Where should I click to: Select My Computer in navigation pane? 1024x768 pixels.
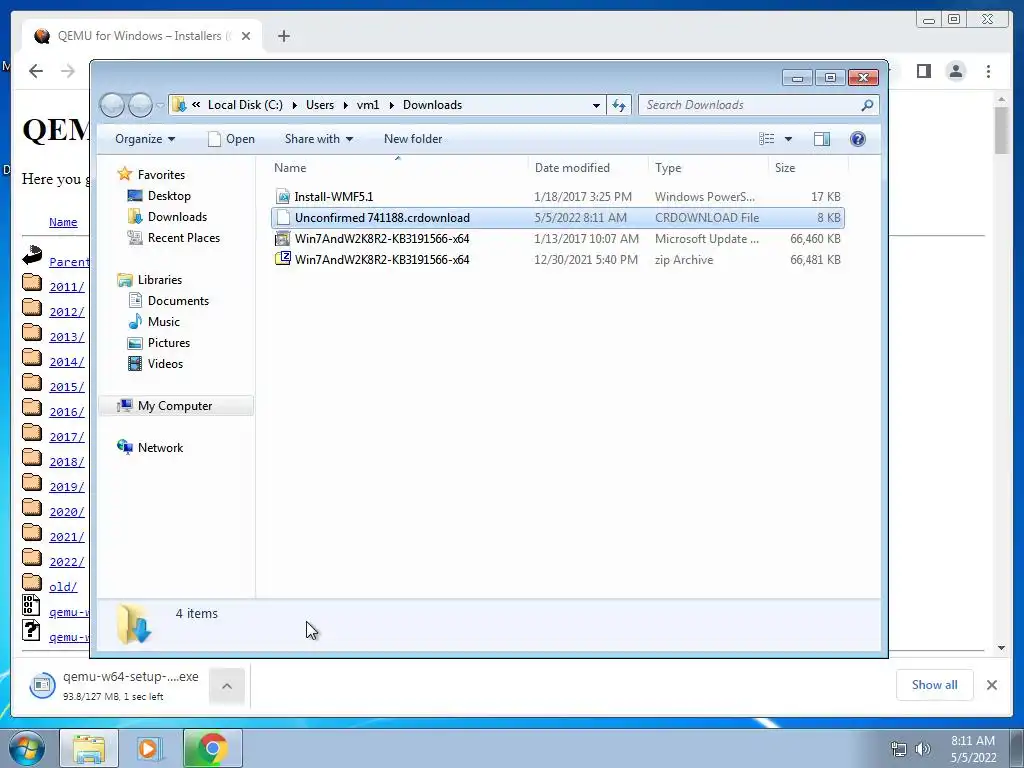[x=174, y=406]
